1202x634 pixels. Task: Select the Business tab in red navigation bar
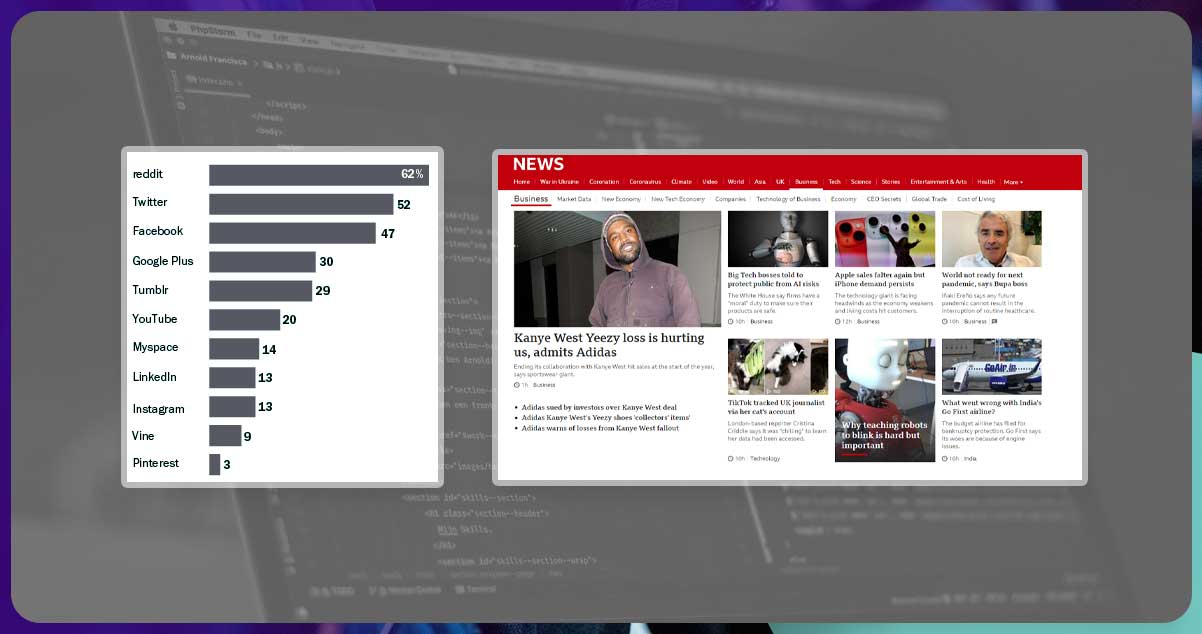click(x=806, y=182)
